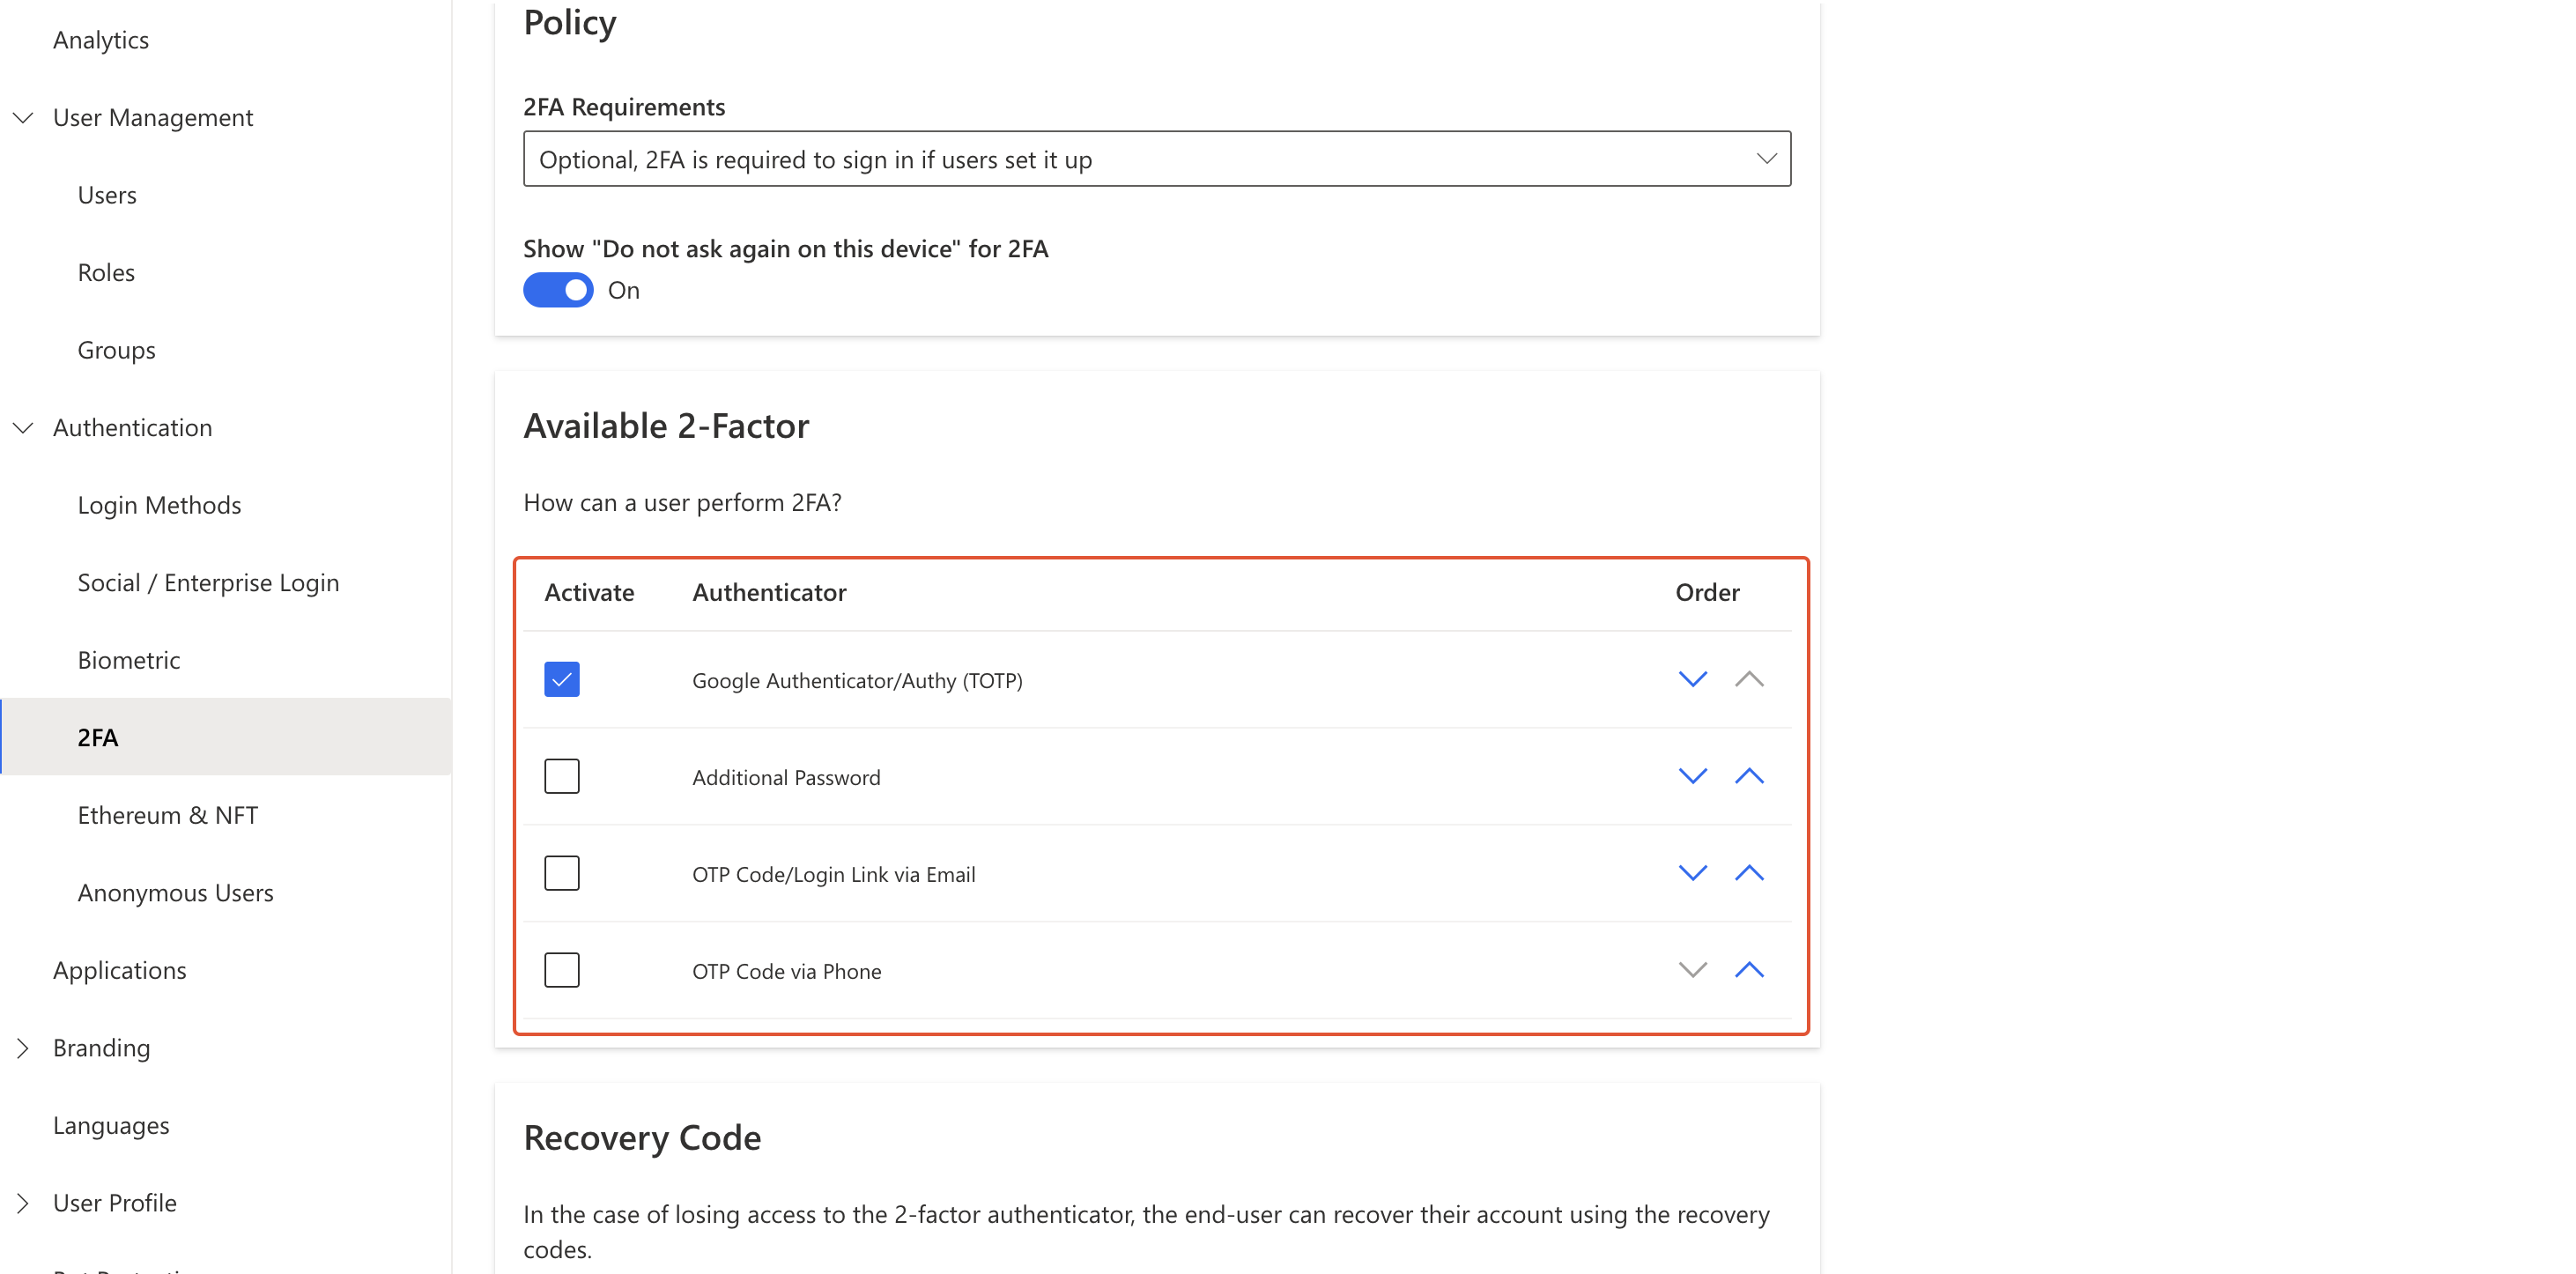Move Additional Password down in order
The width and height of the screenshot is (2576, 1274).
click(1692, 776)
